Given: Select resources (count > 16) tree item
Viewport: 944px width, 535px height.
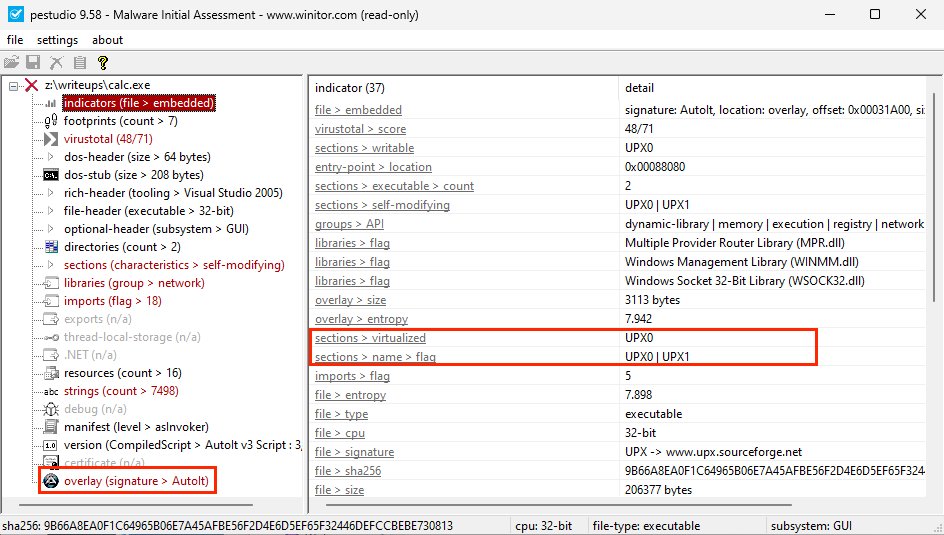Looking at the screenshot, I should click(x=123, y=373).
